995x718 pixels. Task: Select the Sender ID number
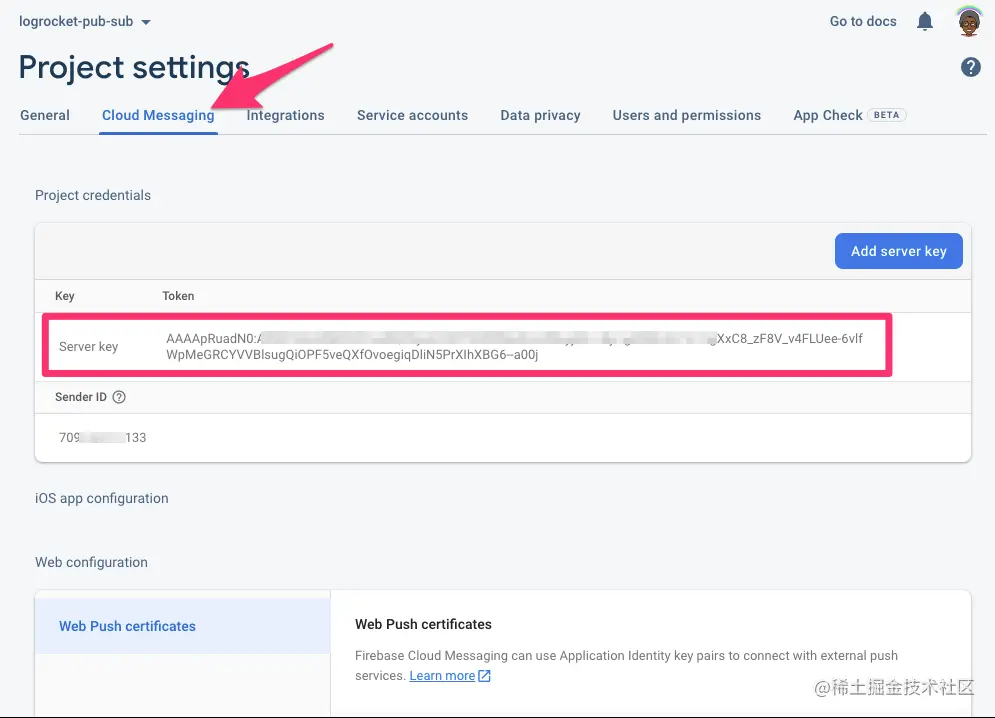[101, 437]
